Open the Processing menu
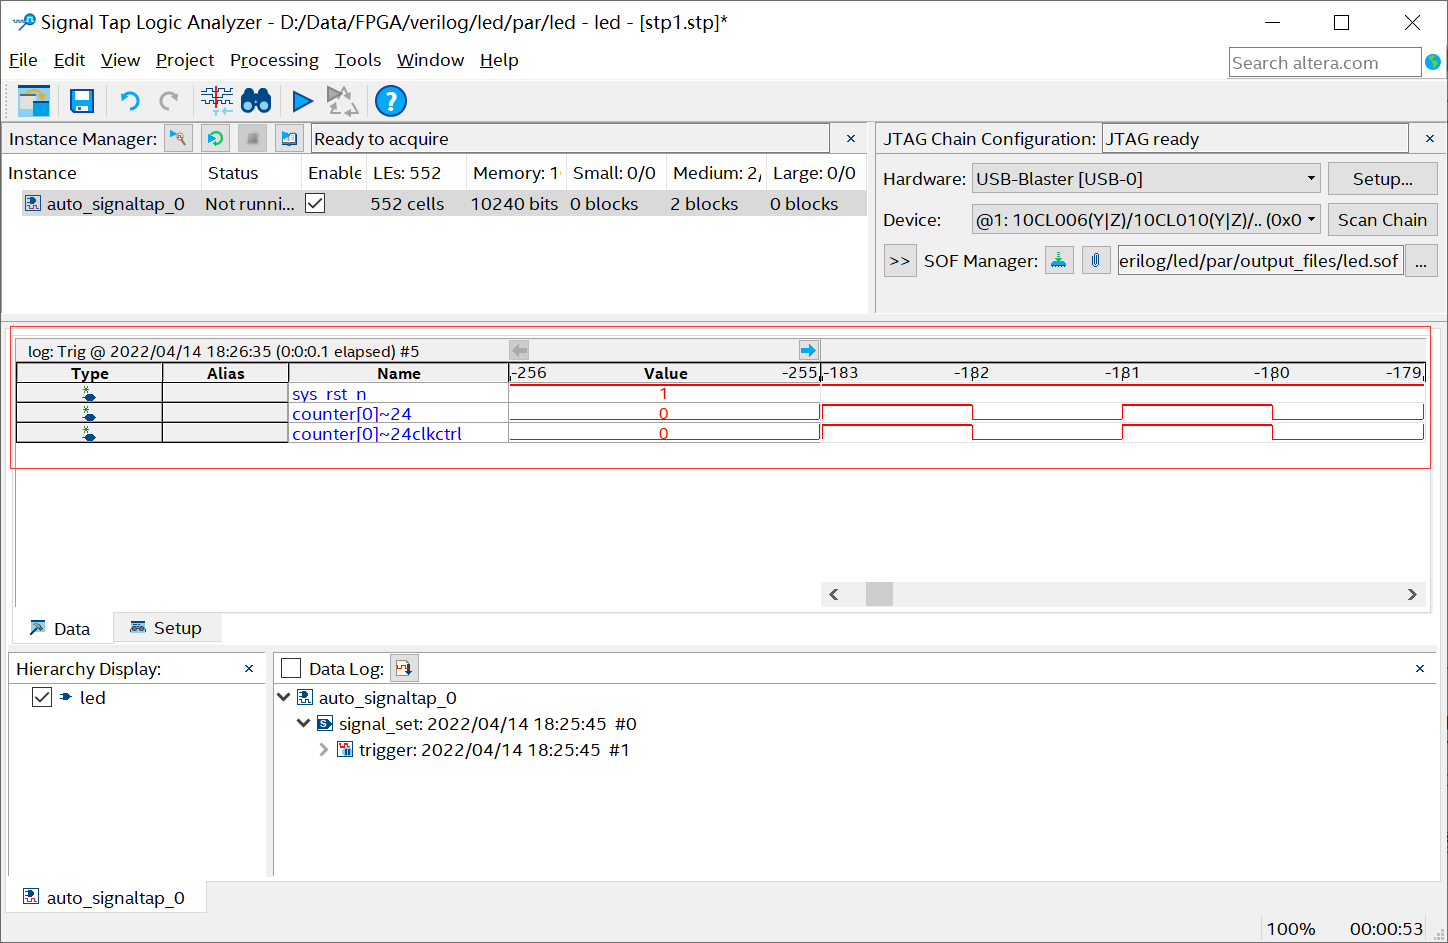The image size is (1448, 943). pyautogui.click(x=274, y=60)
